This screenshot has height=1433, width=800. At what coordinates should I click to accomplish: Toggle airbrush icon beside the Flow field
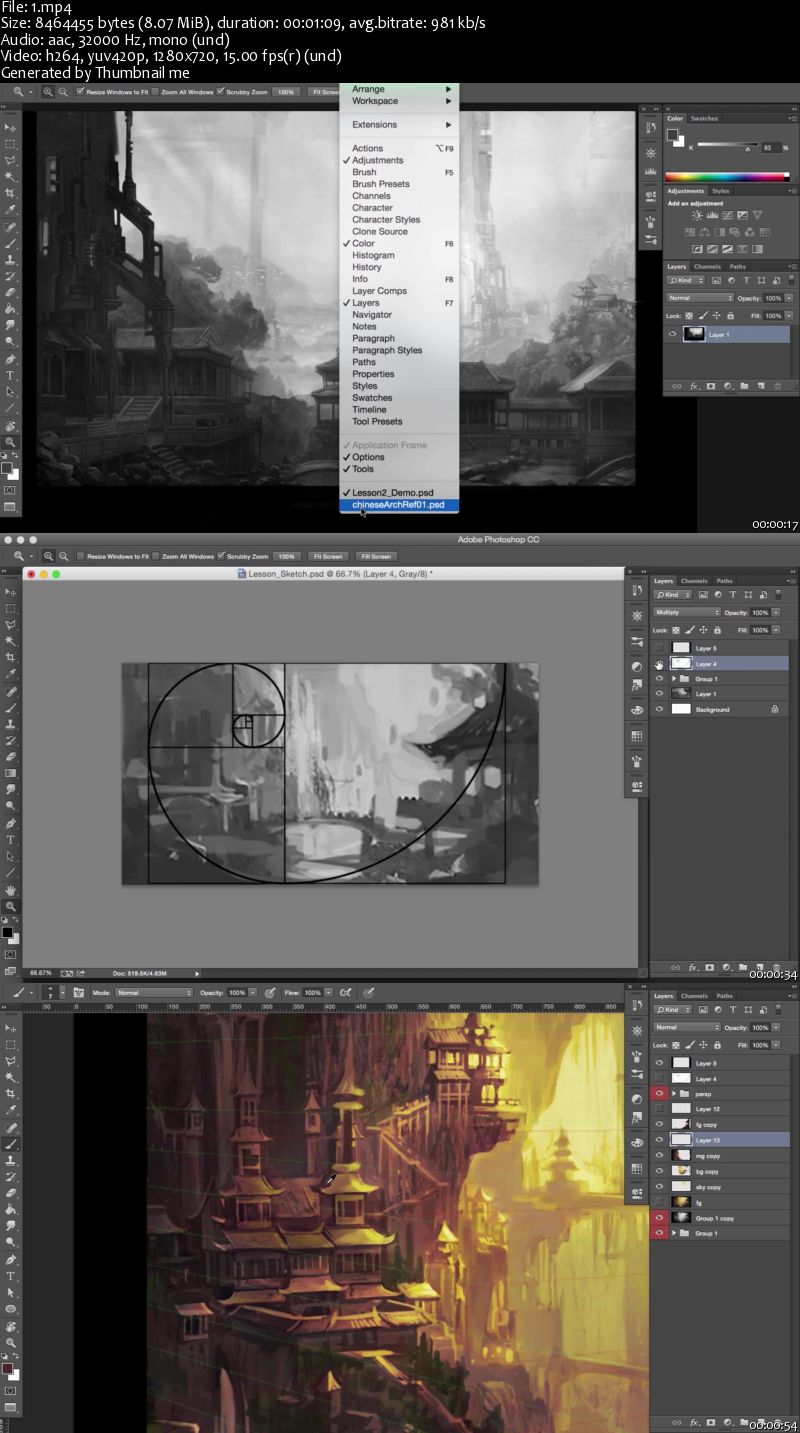(345, 993)
